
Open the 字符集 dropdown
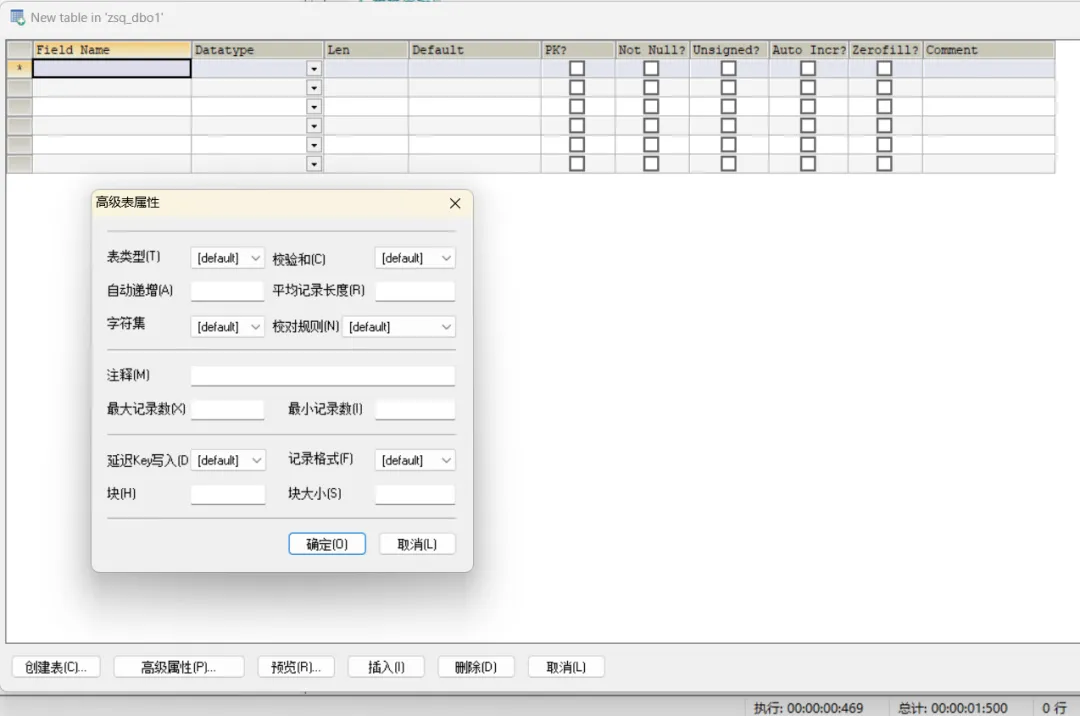(x=227, y=326)
